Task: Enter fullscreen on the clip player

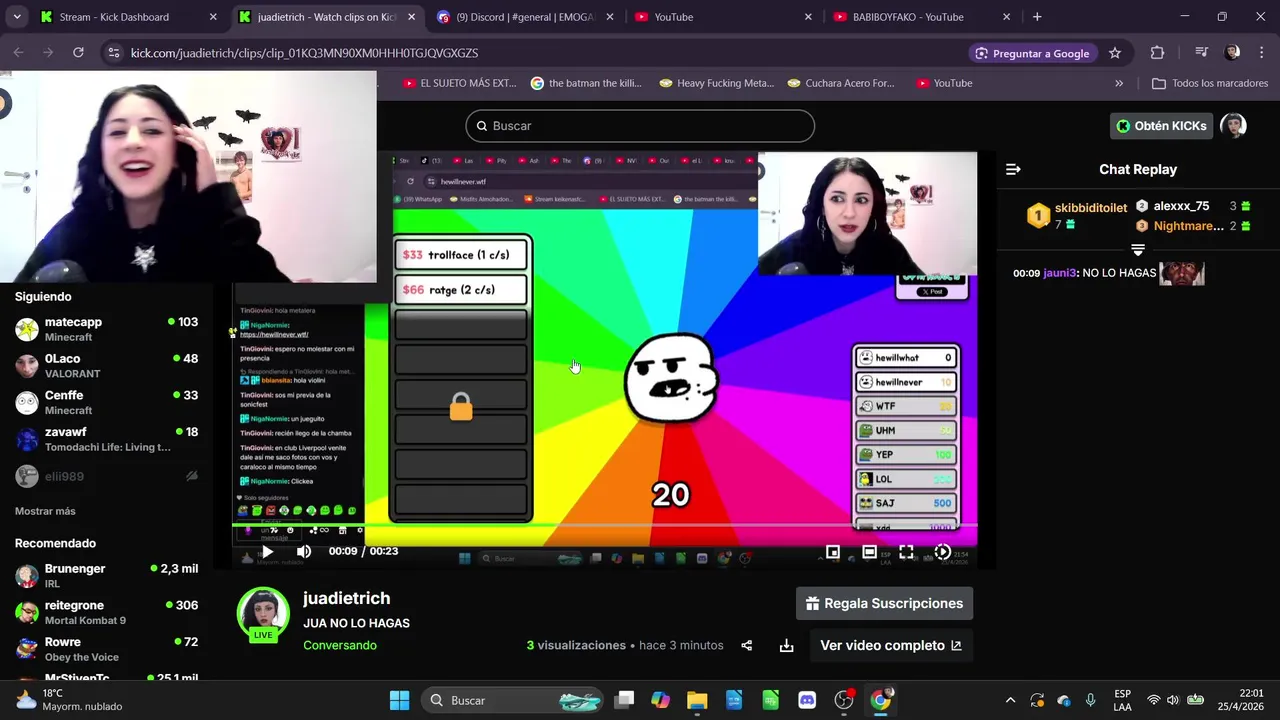Action: pos(906,552)
